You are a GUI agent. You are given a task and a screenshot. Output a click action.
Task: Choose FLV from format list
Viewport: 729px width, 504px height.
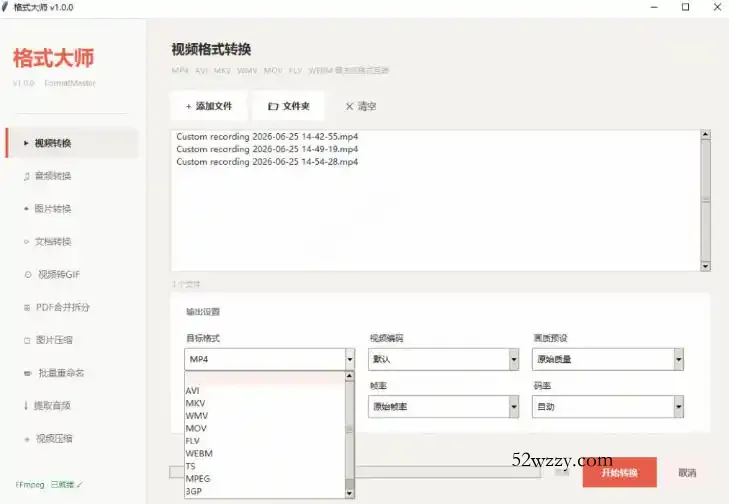265,441
